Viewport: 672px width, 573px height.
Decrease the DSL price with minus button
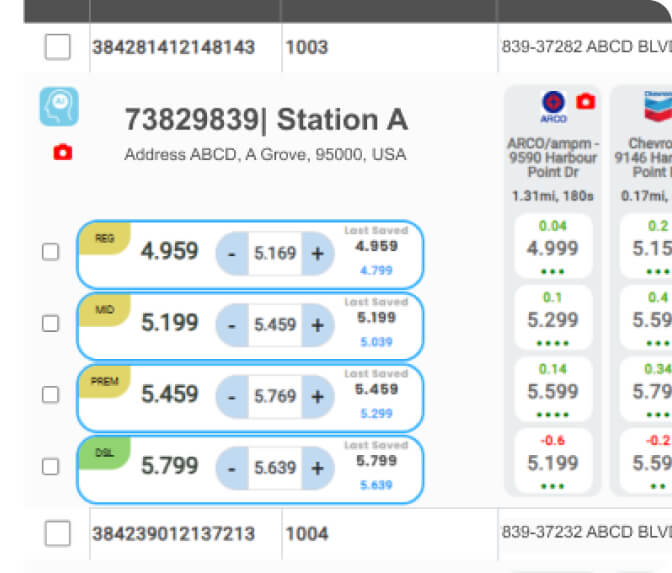pyautogui.click(x=232, y=468)
